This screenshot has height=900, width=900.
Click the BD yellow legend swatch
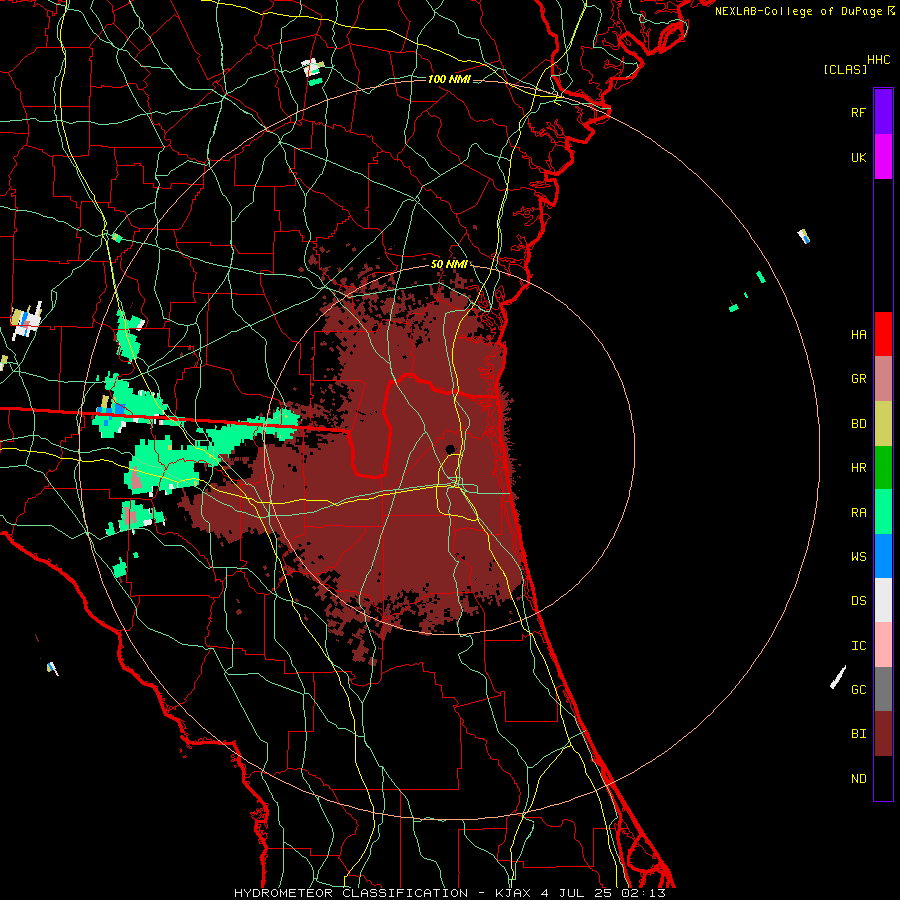click(883, 423)
